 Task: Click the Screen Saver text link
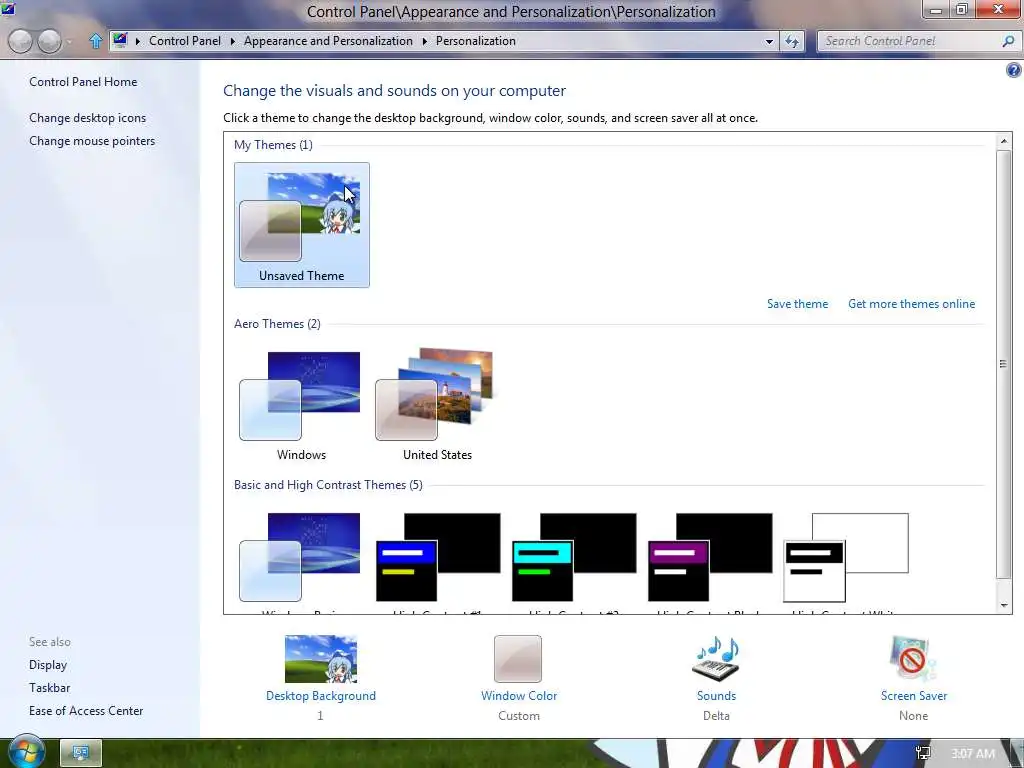[913, 696]
